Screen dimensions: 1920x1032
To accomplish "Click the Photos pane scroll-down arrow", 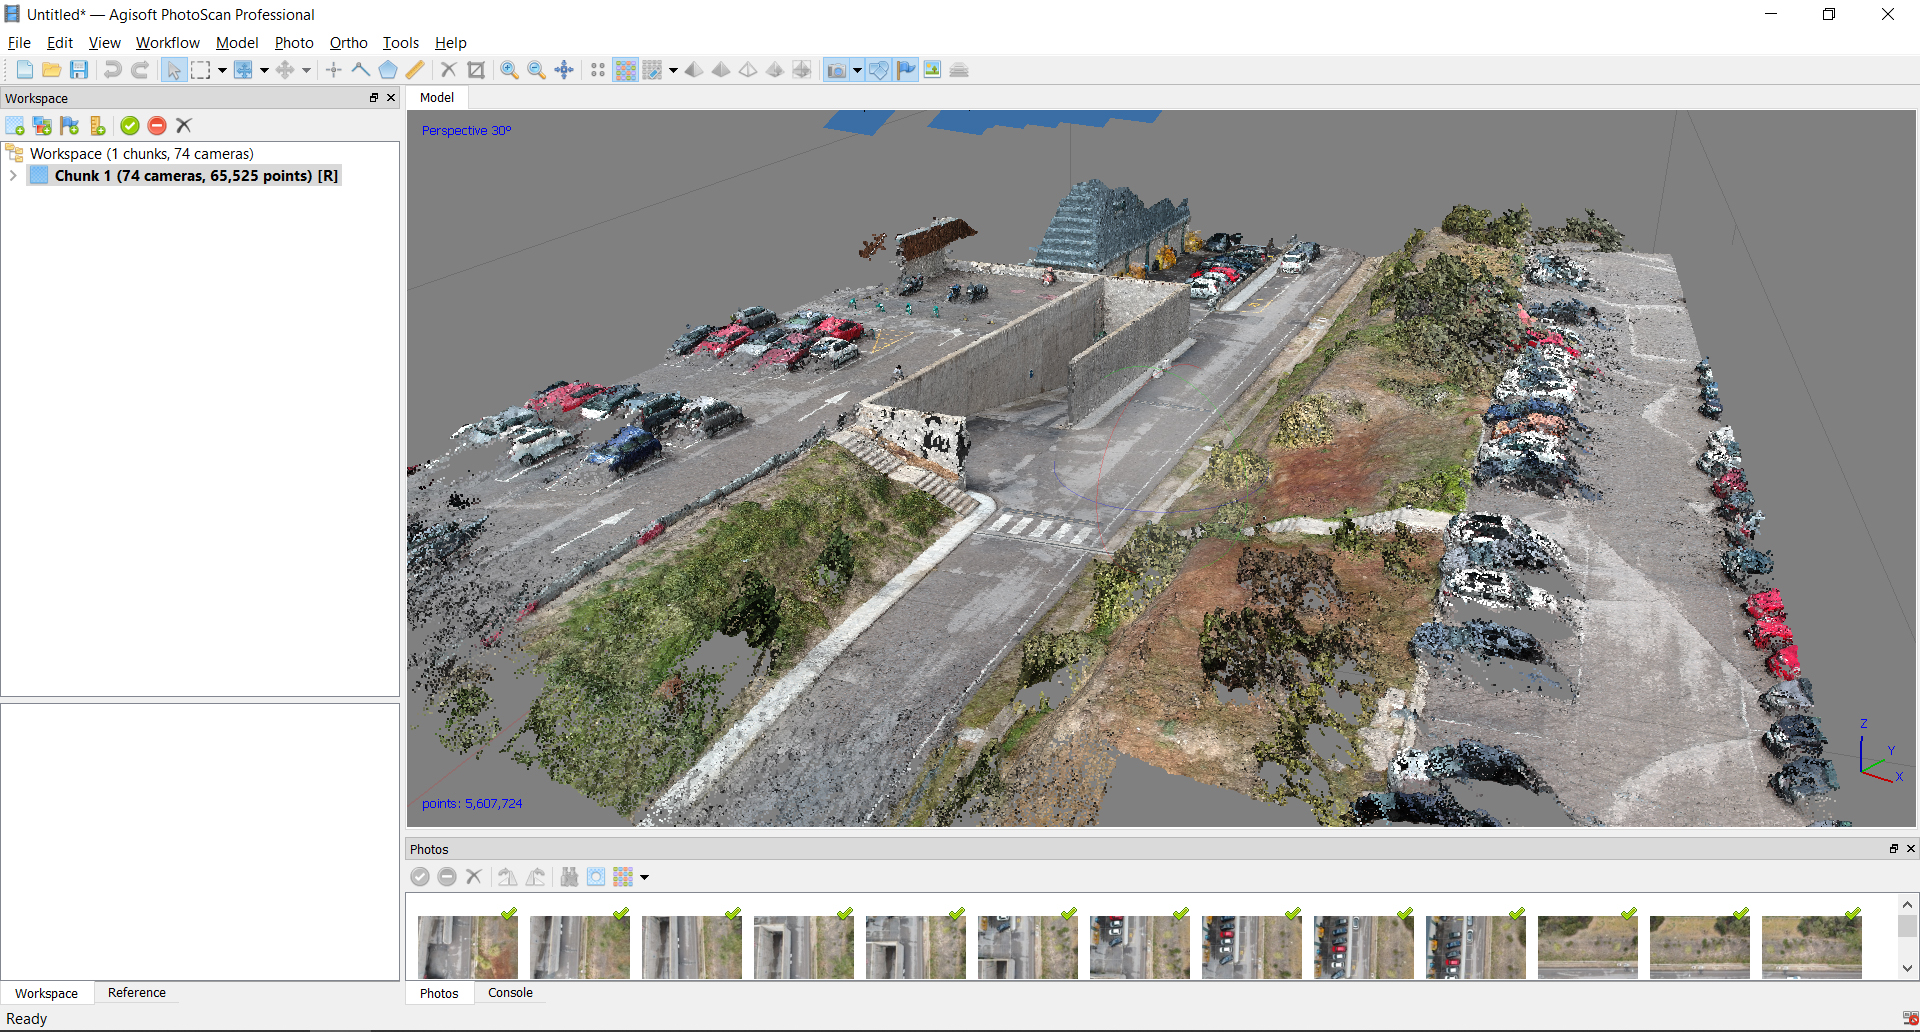I will (x=1907, y=968).
